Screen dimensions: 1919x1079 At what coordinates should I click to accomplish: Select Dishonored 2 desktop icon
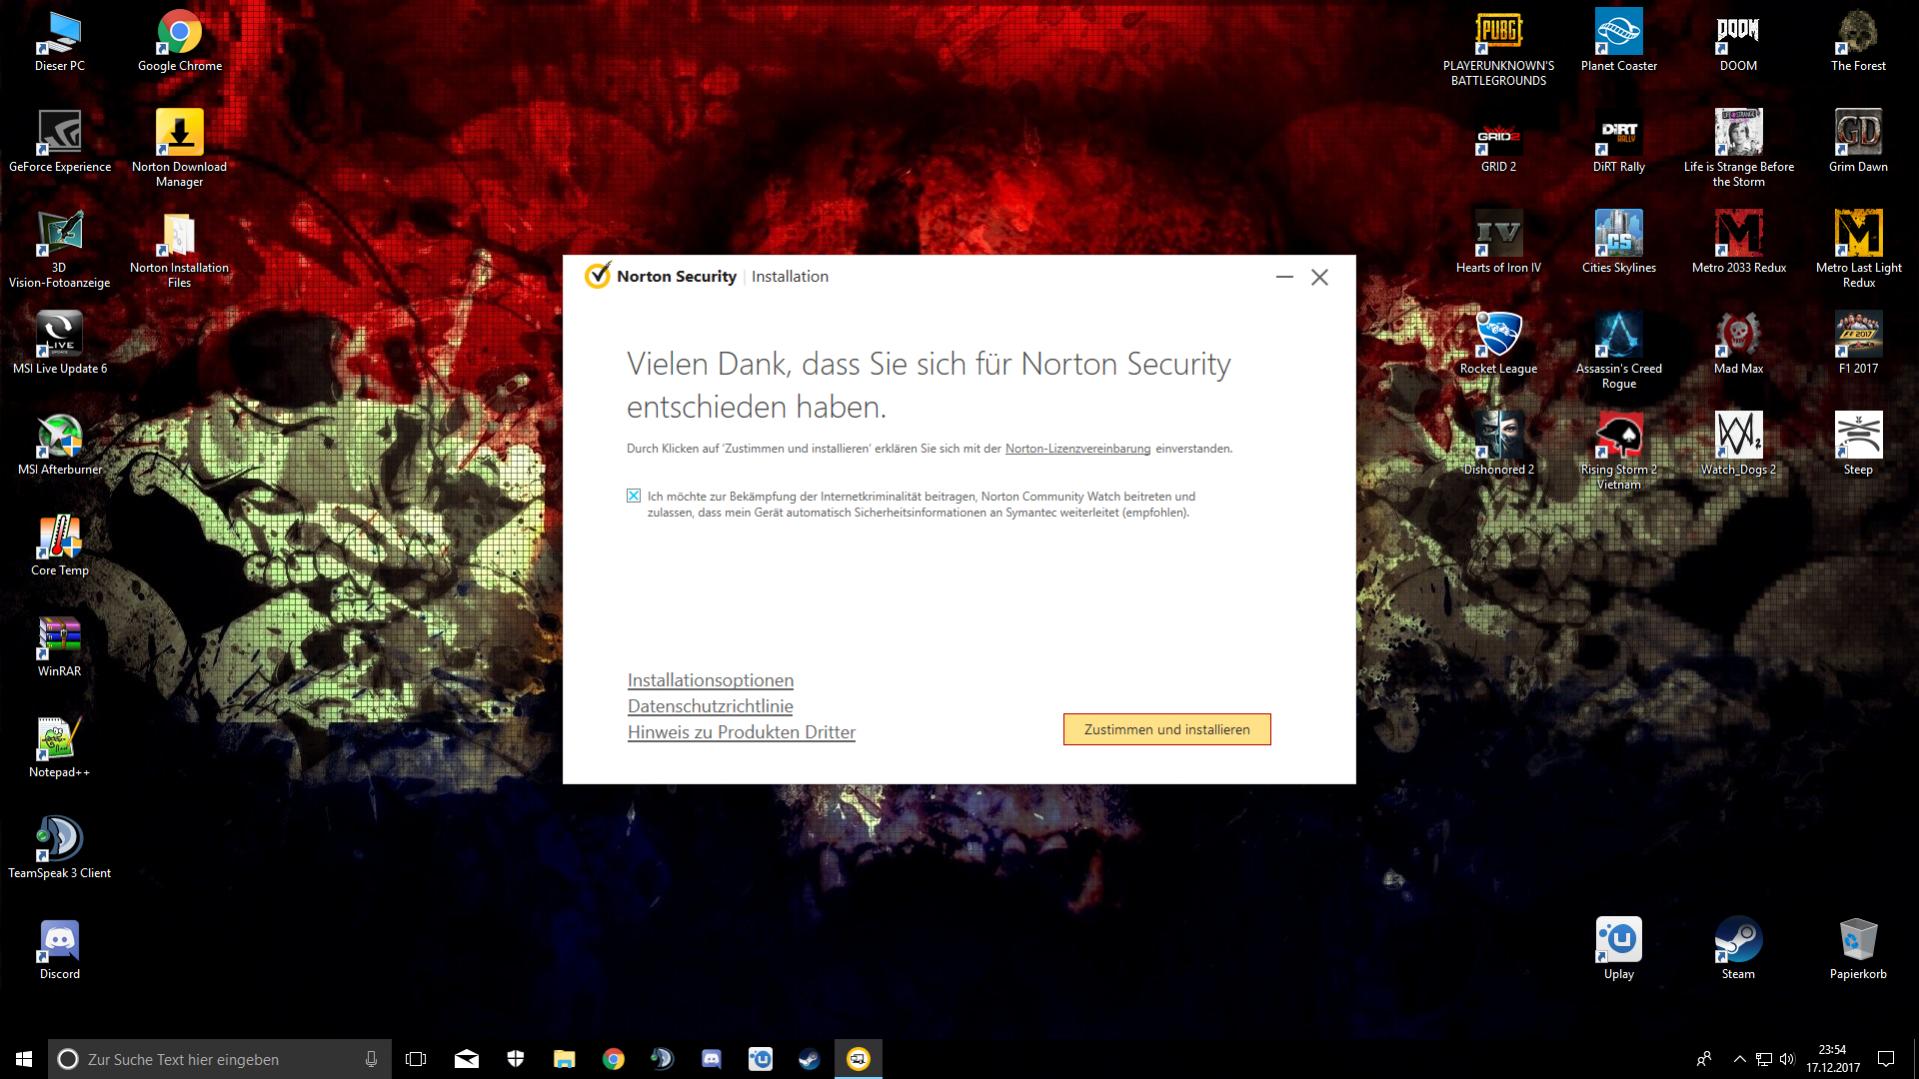click(1499, 444)
